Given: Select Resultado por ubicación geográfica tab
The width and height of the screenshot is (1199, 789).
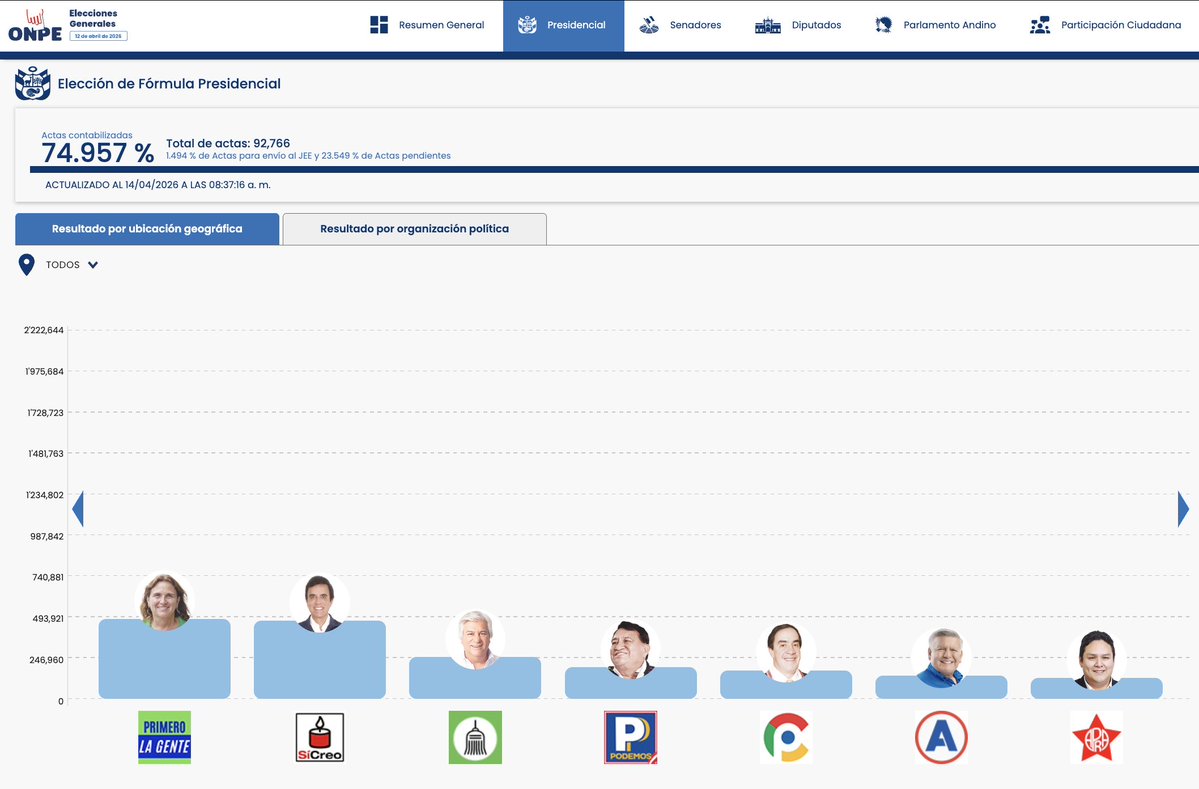Looking at the screenshot, I should coord(147,229).
